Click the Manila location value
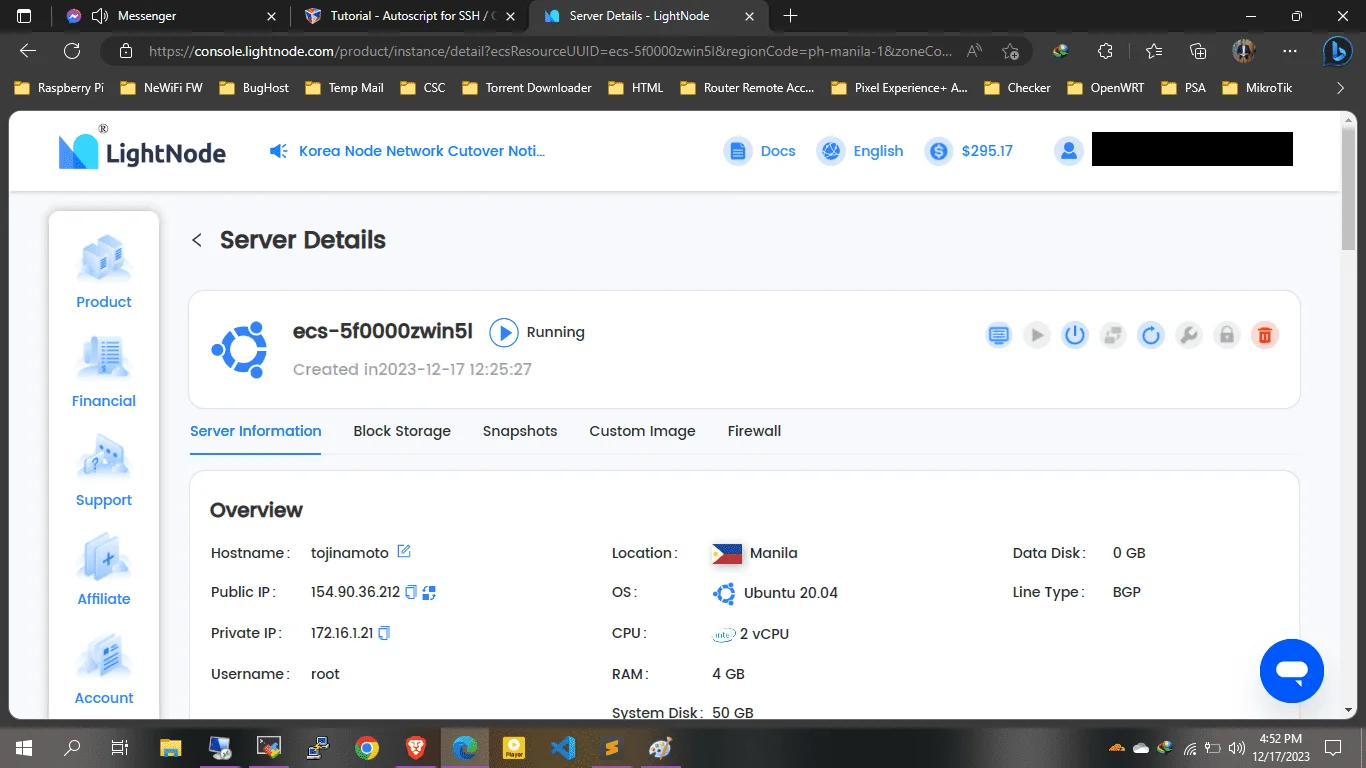Viewport: 1366px width, 768px height. (774, 553)
